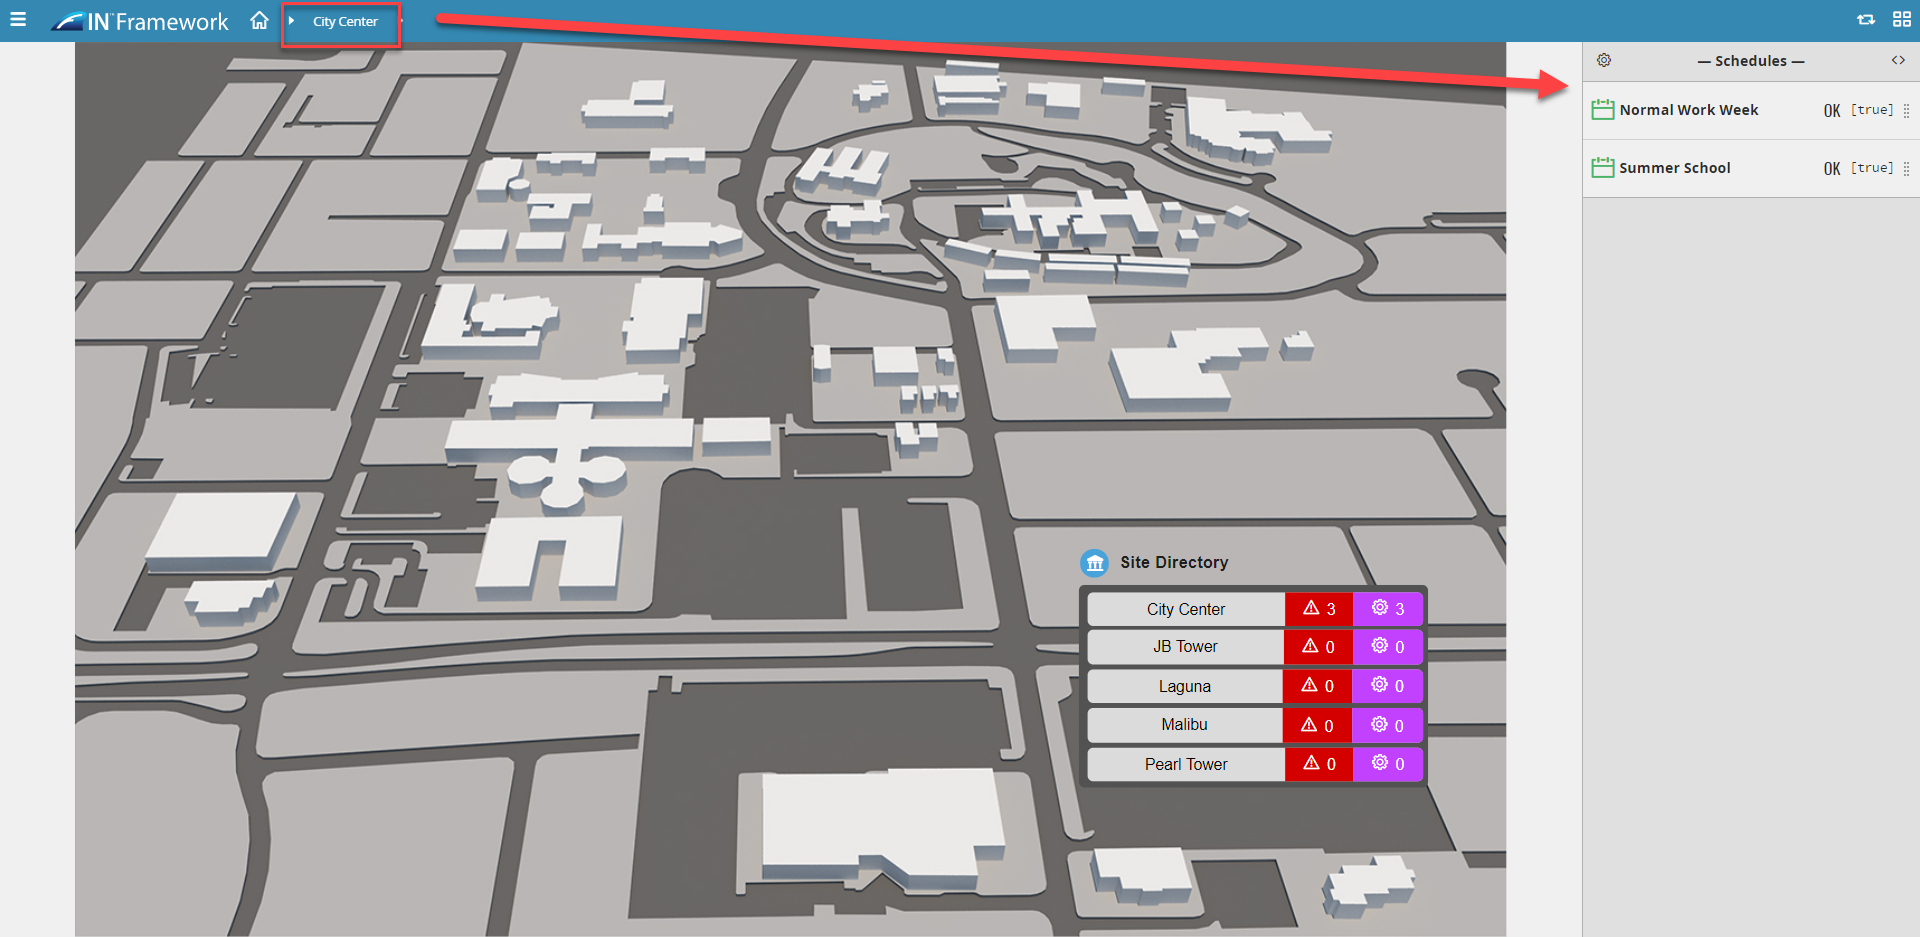View City Center gear override count of 3
This screenshot has height=937, width=1920.
tap(1388, 609)
